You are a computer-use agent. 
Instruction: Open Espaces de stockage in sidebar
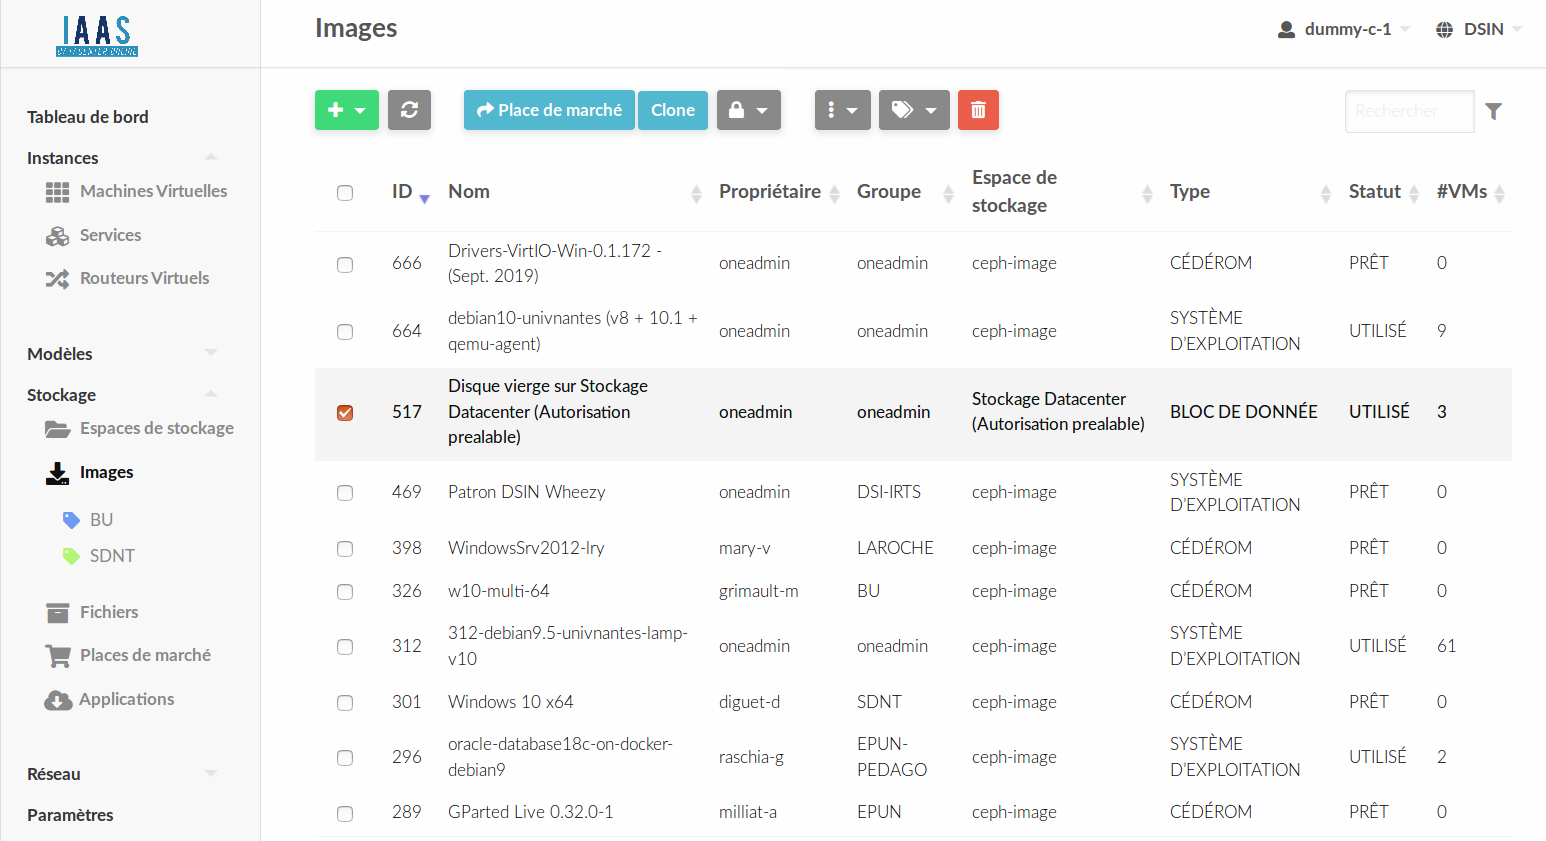156,428
